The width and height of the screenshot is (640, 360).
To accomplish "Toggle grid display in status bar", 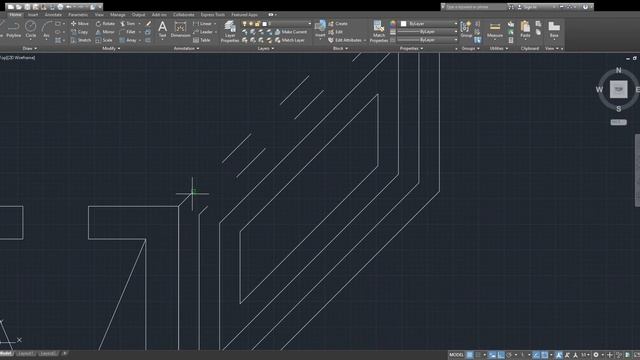I will point(470,355).
